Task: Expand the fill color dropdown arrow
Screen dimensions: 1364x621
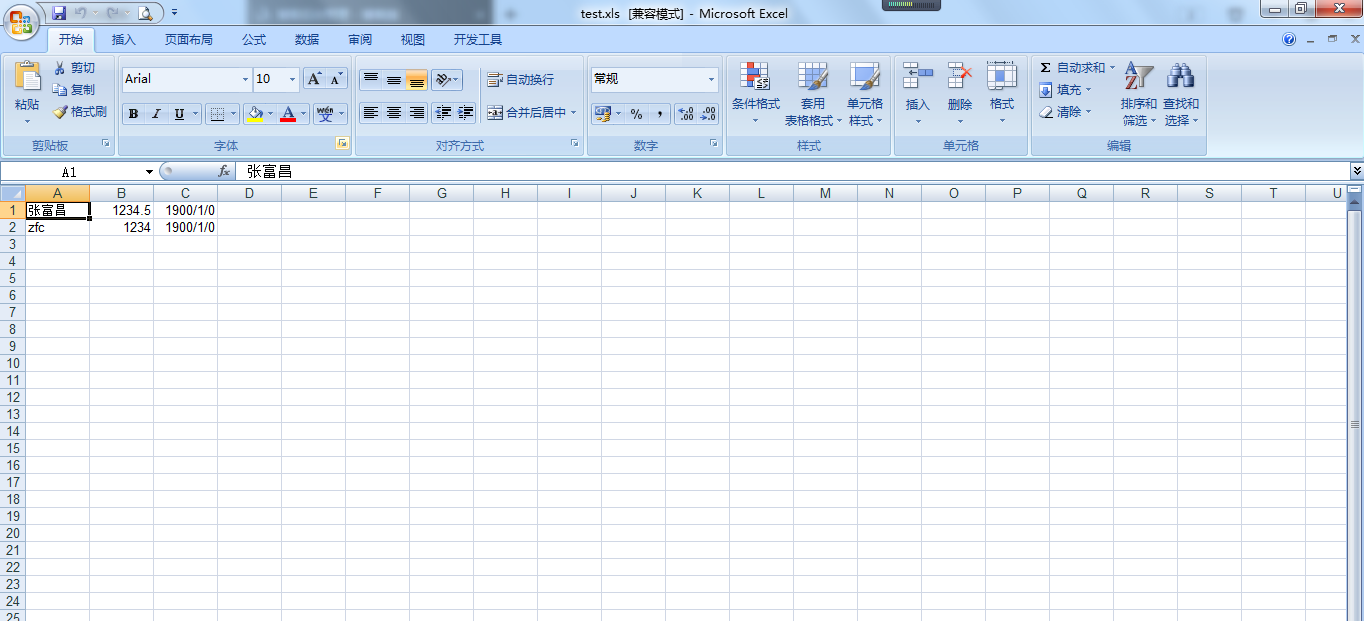Action: click(x=271, y=114)
